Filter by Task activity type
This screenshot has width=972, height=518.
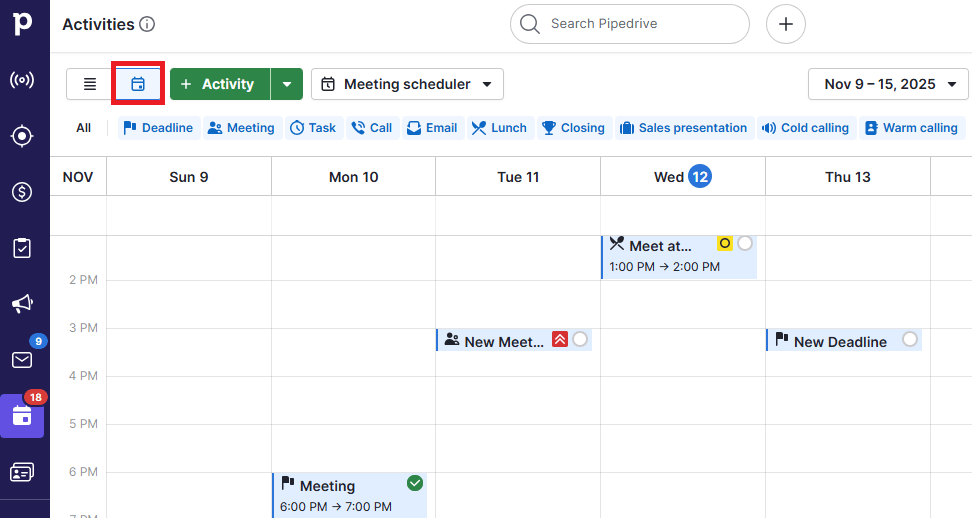tap(314, 128)
